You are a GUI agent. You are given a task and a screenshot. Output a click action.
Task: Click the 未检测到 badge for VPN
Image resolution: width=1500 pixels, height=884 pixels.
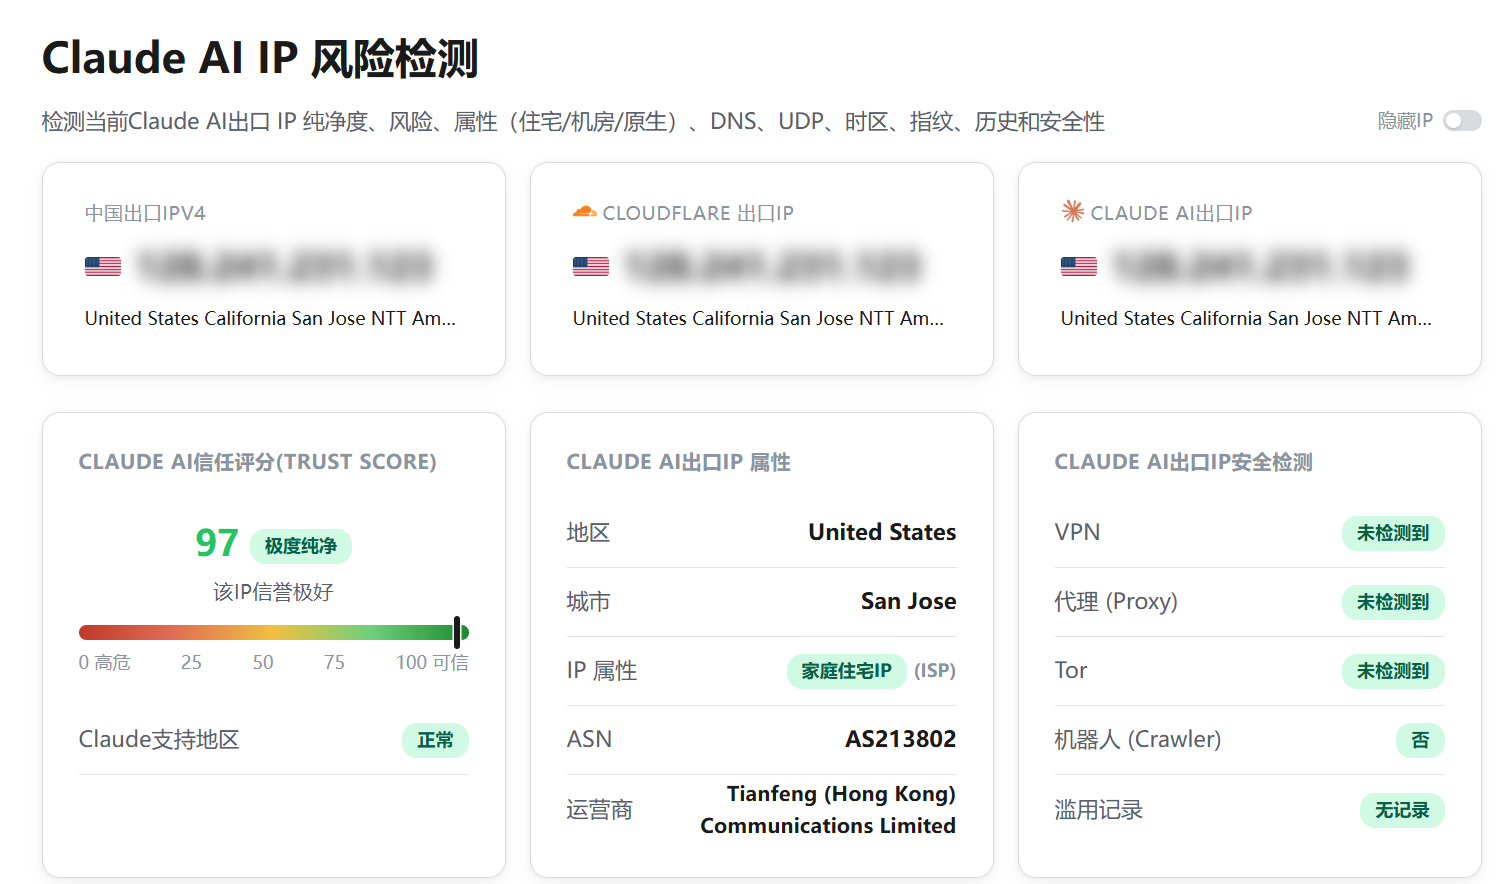(x=1393, y=533)
